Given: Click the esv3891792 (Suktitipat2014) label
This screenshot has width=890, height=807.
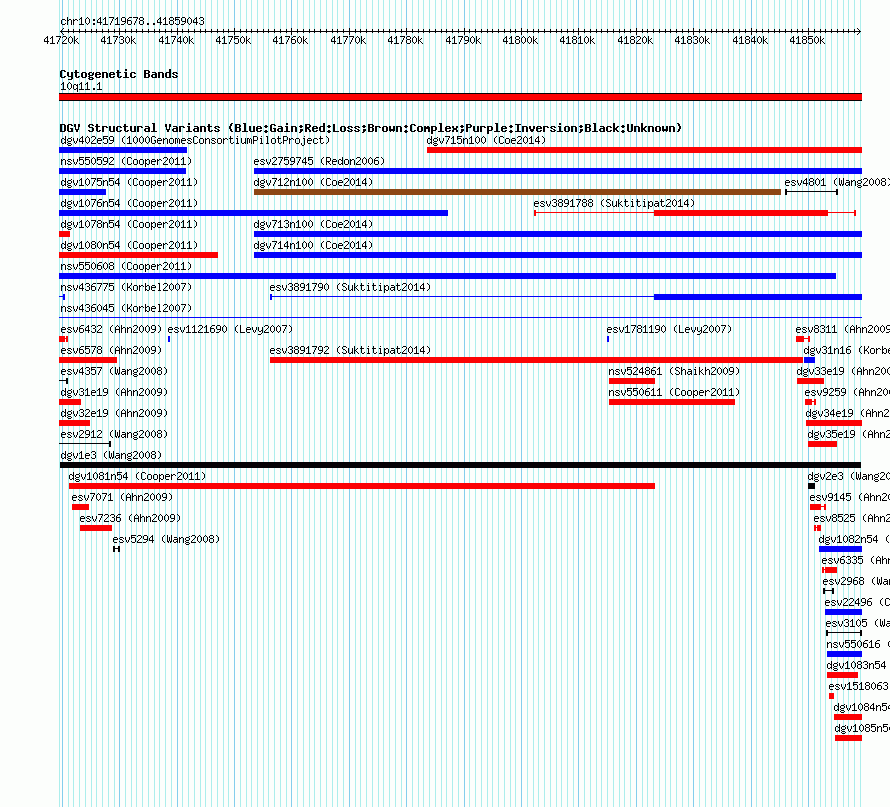Looking at the screenshot, I should [x=350, y=350].
